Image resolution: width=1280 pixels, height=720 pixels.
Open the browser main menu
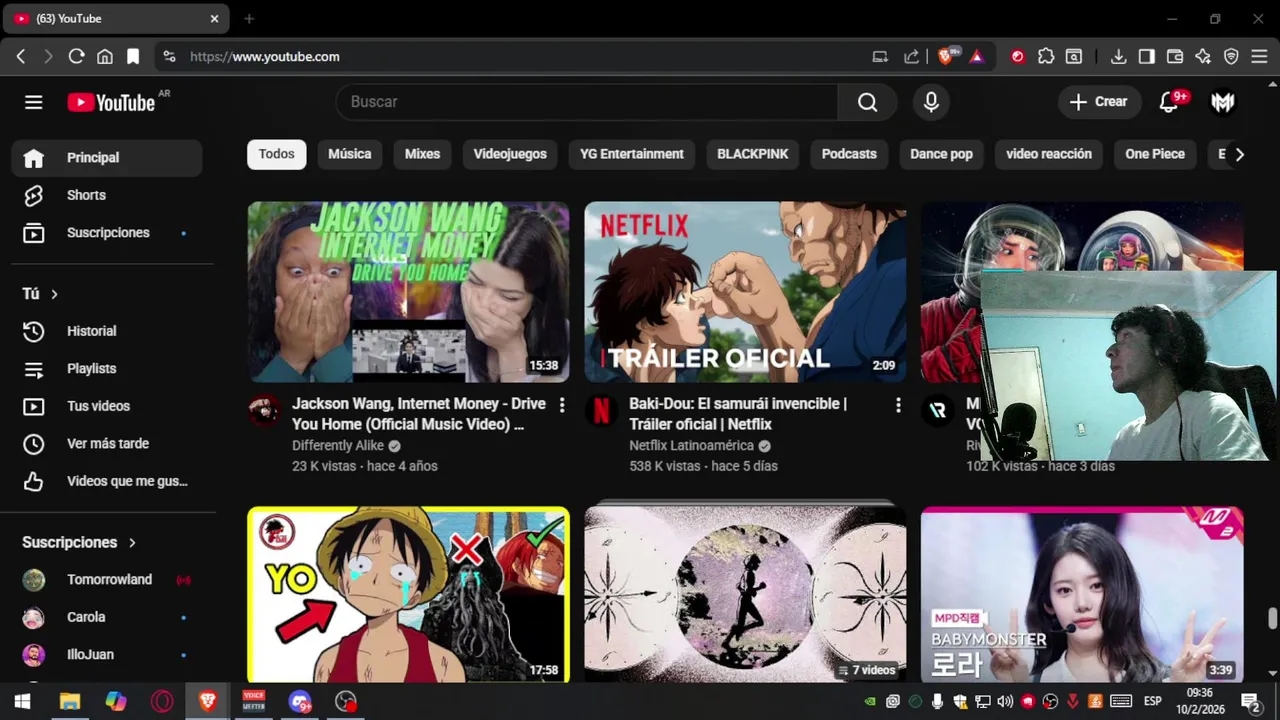coord(1259,57)
